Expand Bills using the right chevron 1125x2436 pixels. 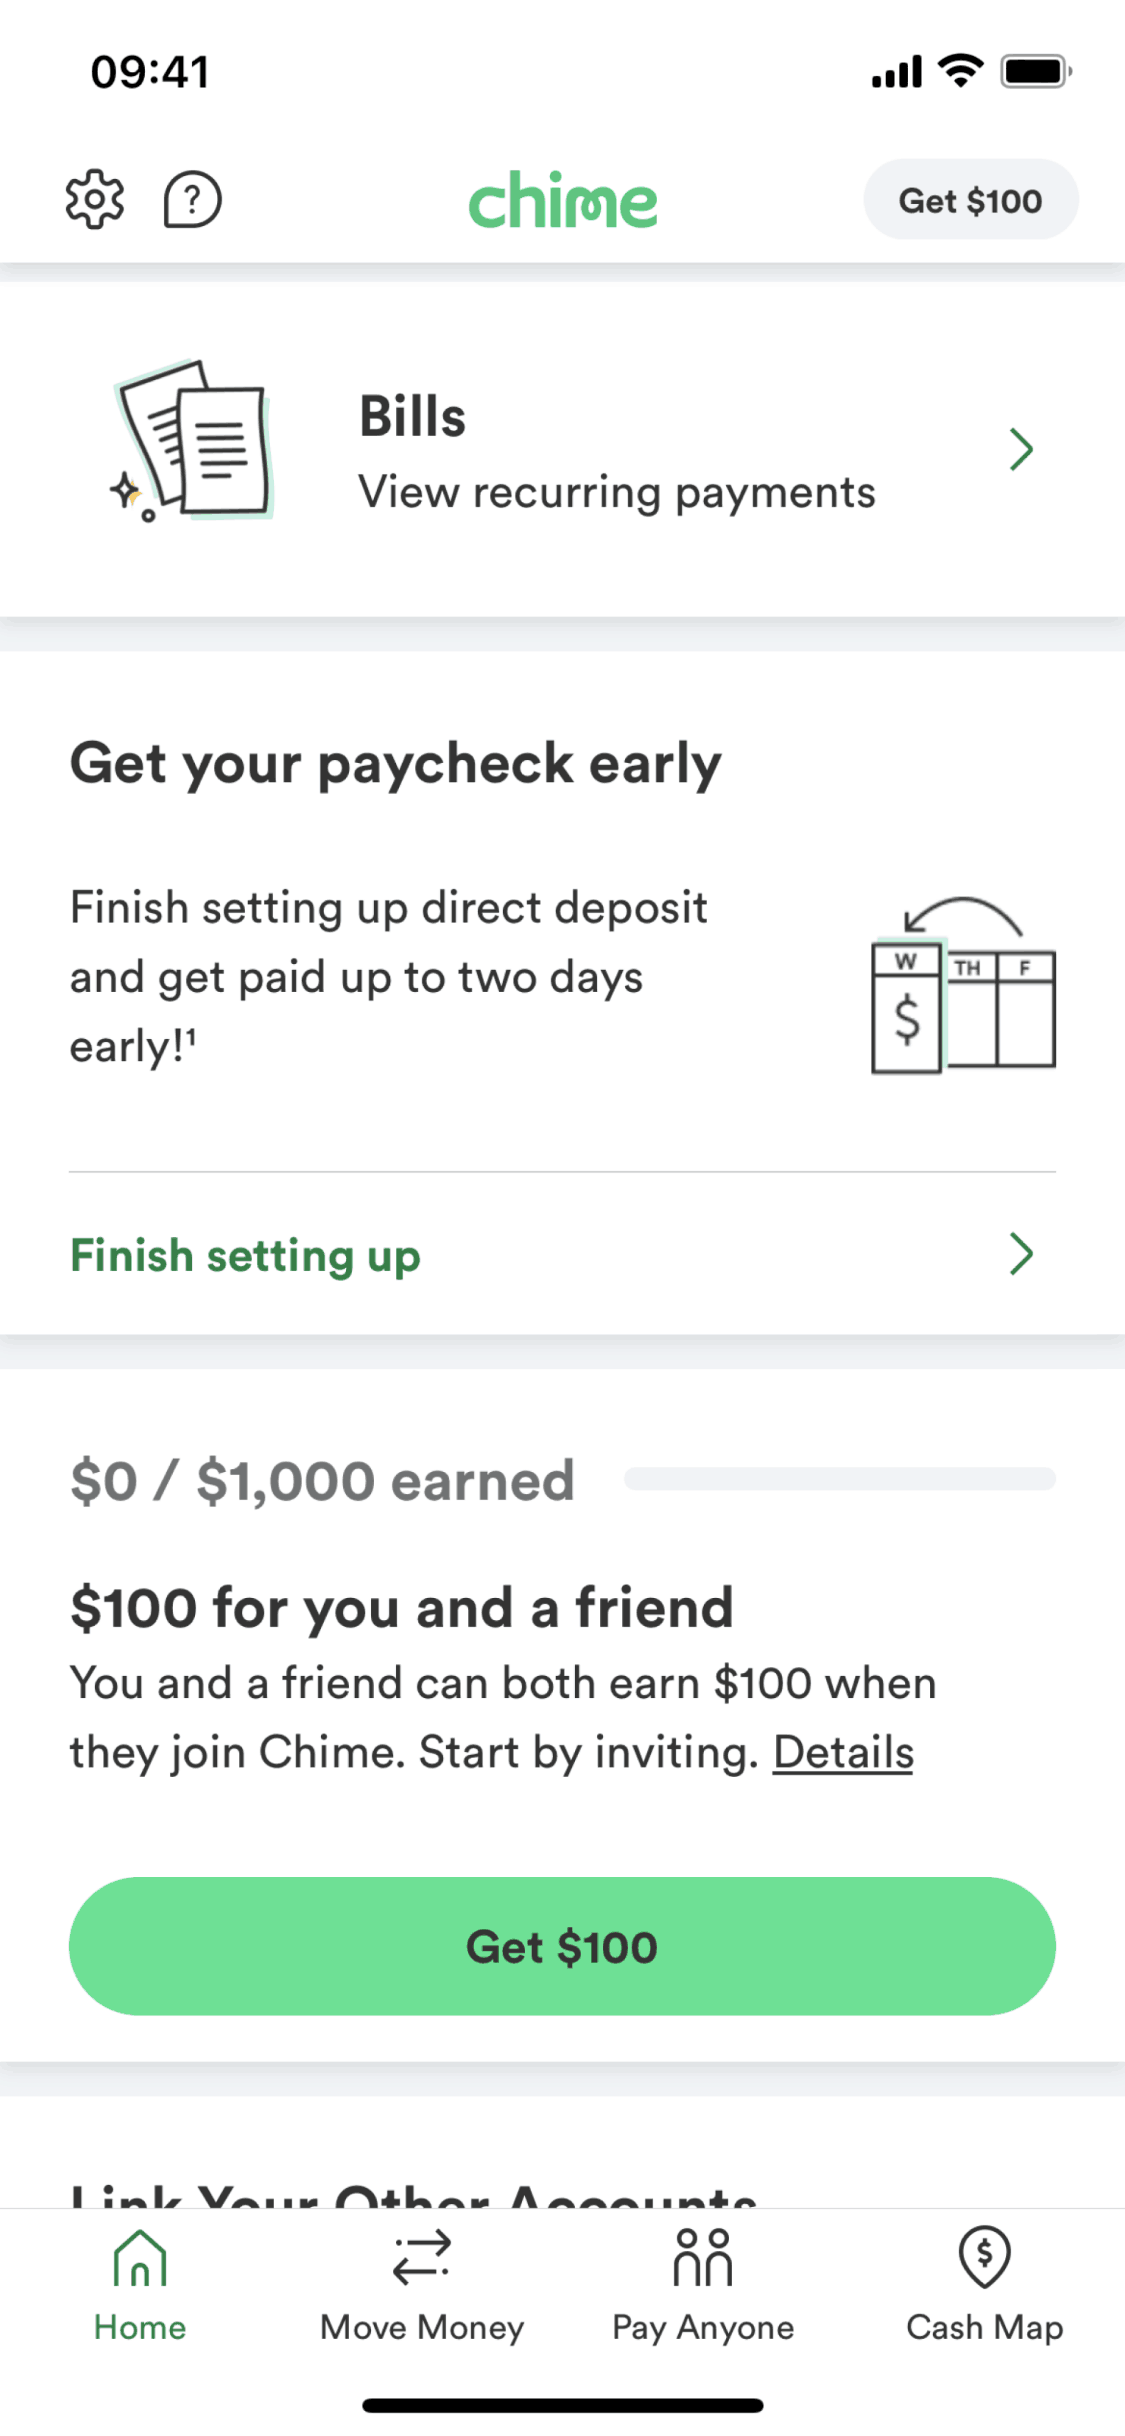pyautogui.click(x=1020, y=449)
